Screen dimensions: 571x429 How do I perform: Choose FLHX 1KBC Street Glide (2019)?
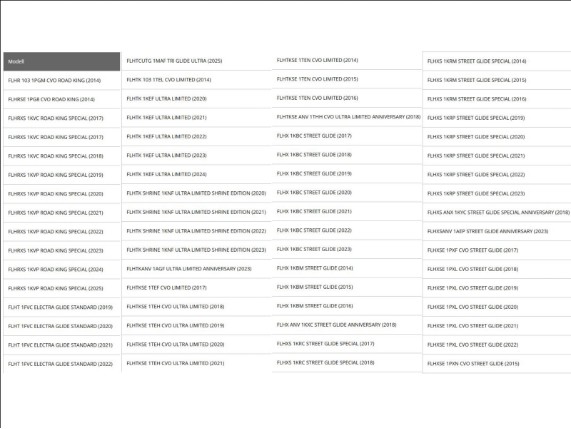pos(314,174)
